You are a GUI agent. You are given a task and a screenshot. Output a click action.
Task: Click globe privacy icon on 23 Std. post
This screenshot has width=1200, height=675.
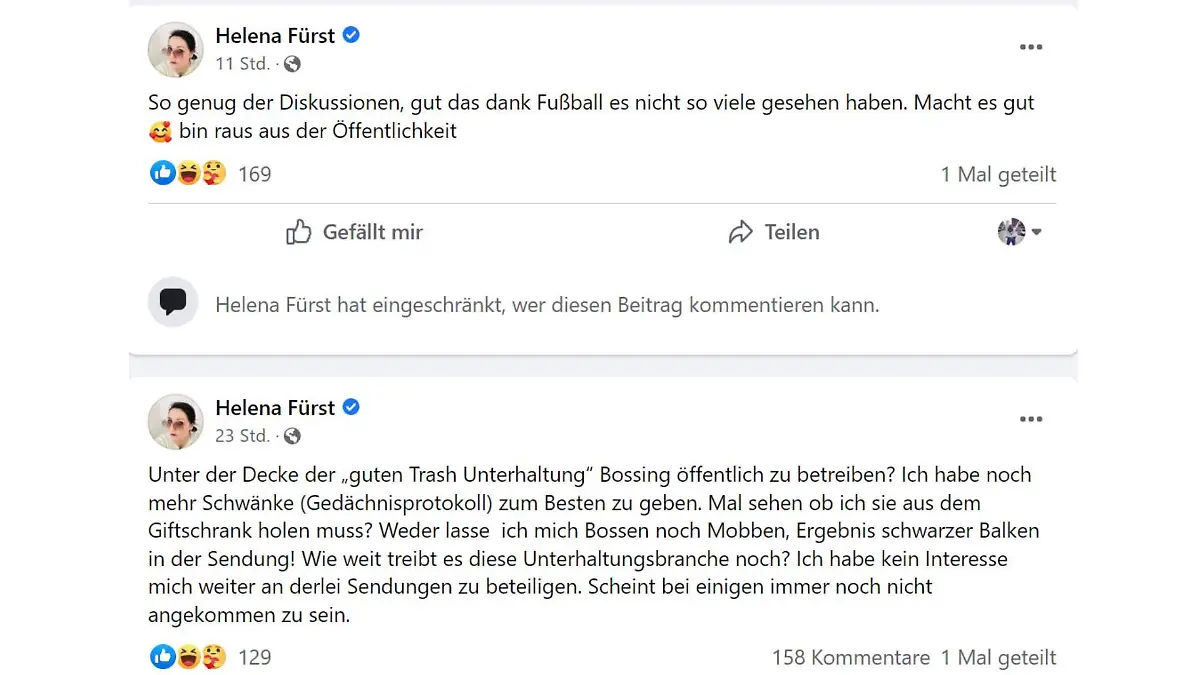(292, 436)
